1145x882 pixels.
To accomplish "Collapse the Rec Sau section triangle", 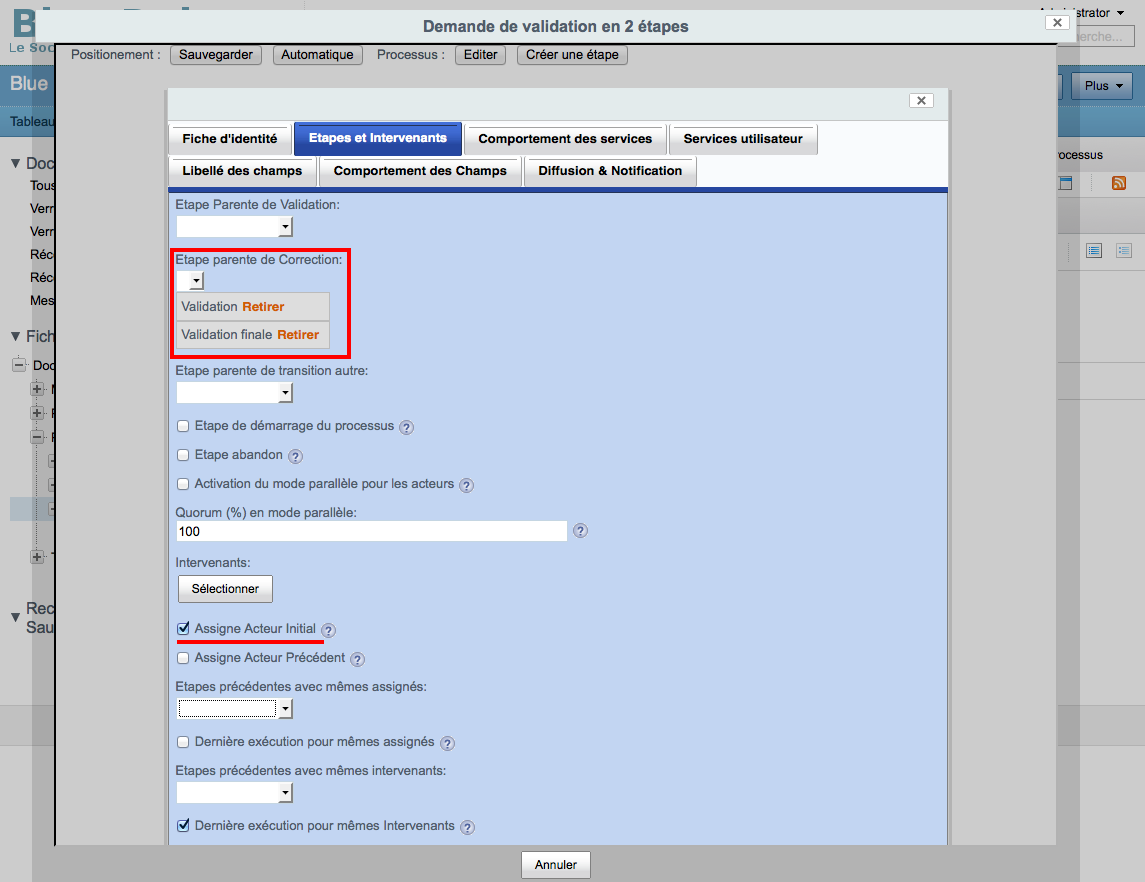I will 15,618.
